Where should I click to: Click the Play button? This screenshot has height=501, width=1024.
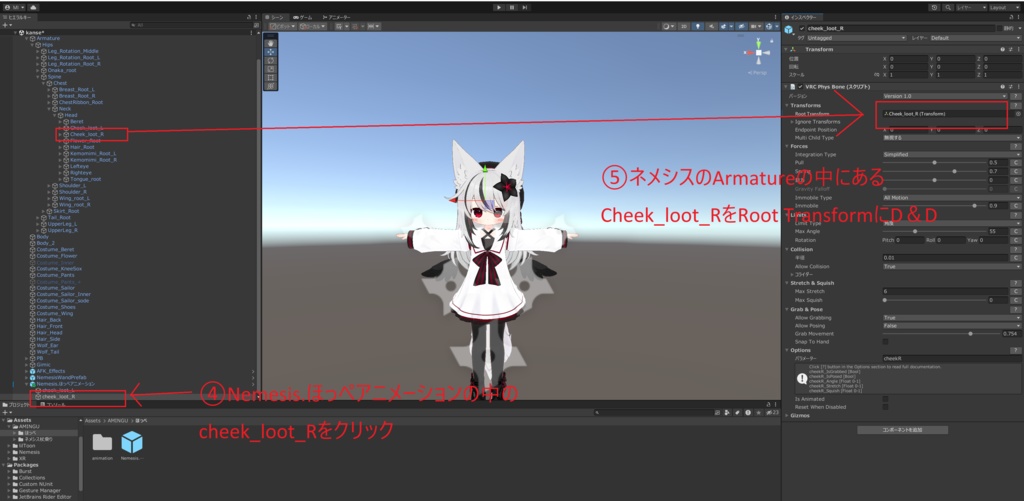499,7
